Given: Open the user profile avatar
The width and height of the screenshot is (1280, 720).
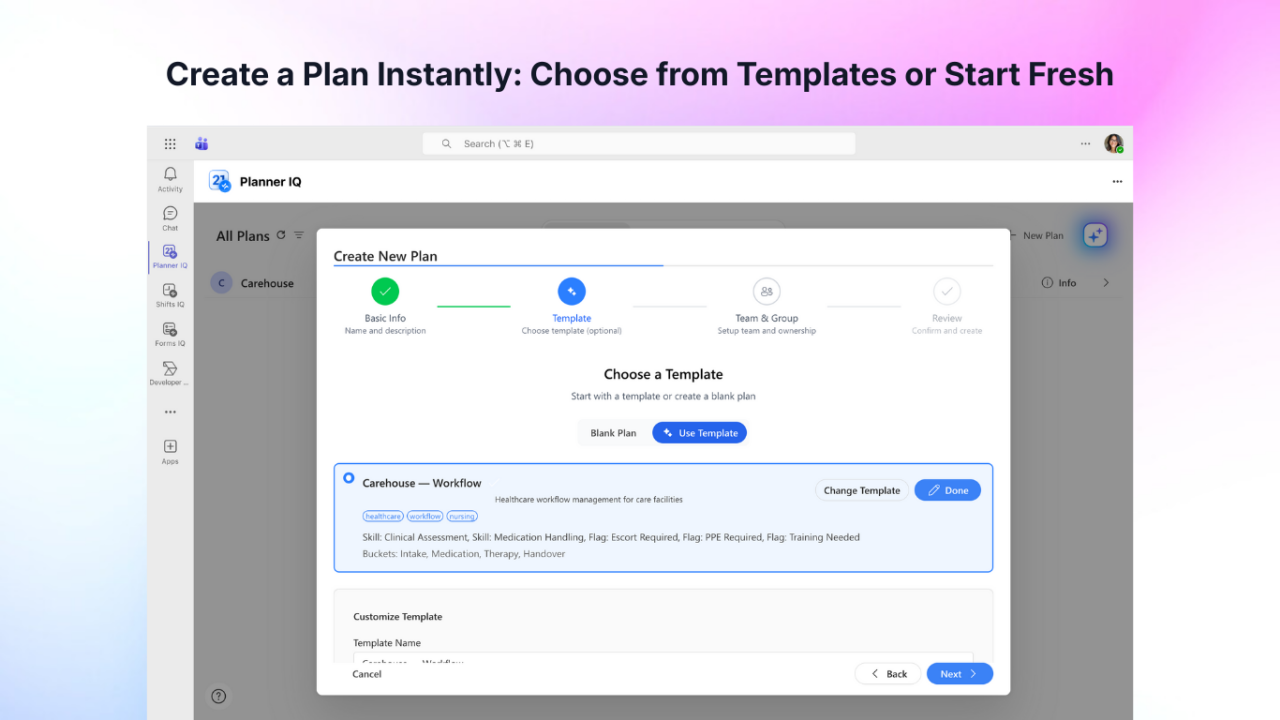Looking at the screenshot, I should pos(1114,144).
